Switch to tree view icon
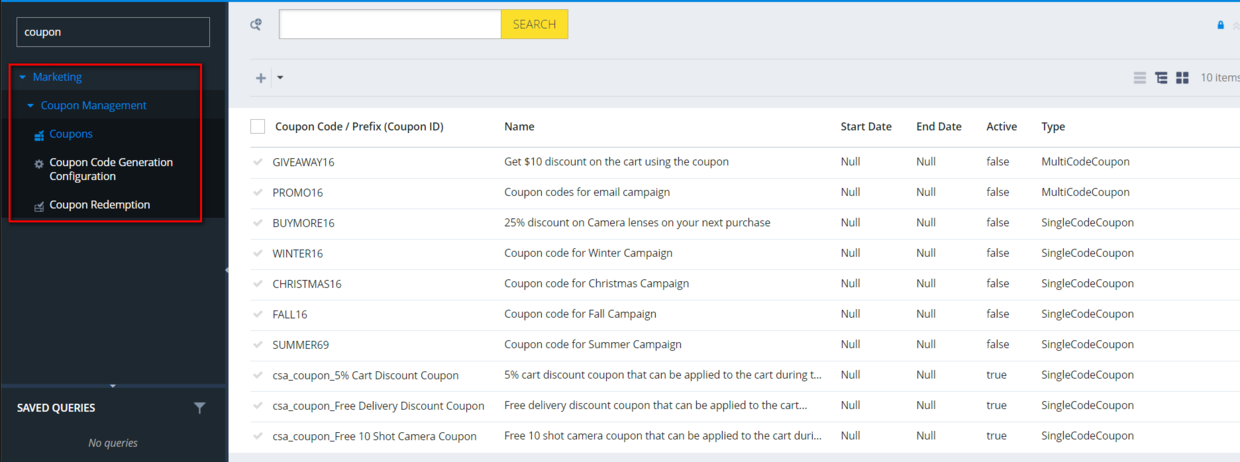 [1161, 78]
